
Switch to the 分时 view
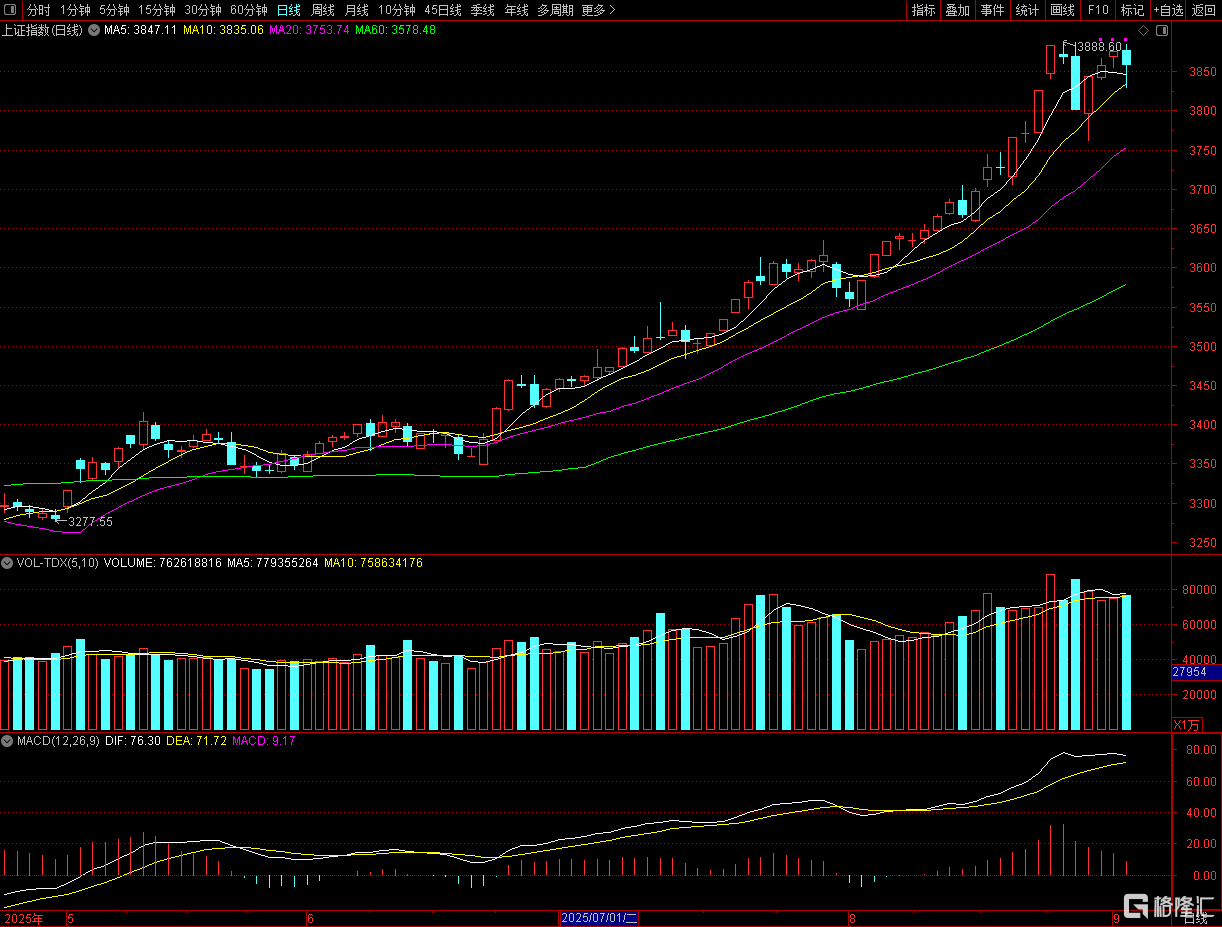point(38,10)
